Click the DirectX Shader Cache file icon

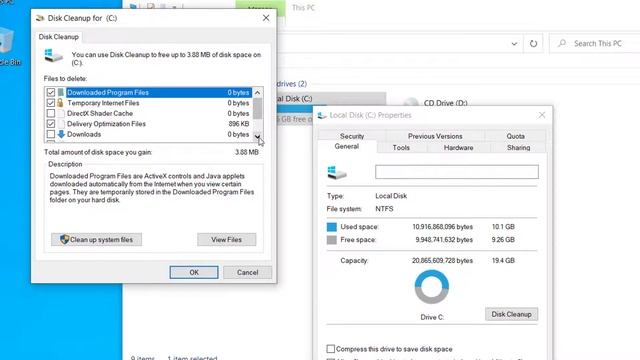pos(61,113)
